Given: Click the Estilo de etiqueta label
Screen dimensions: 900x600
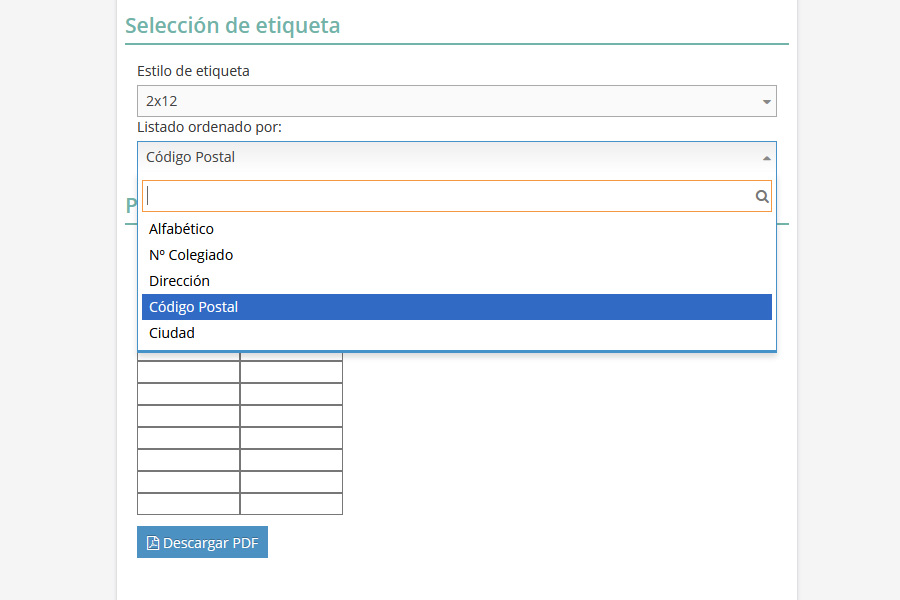Looking at the screenshot, I should (193, 71).
